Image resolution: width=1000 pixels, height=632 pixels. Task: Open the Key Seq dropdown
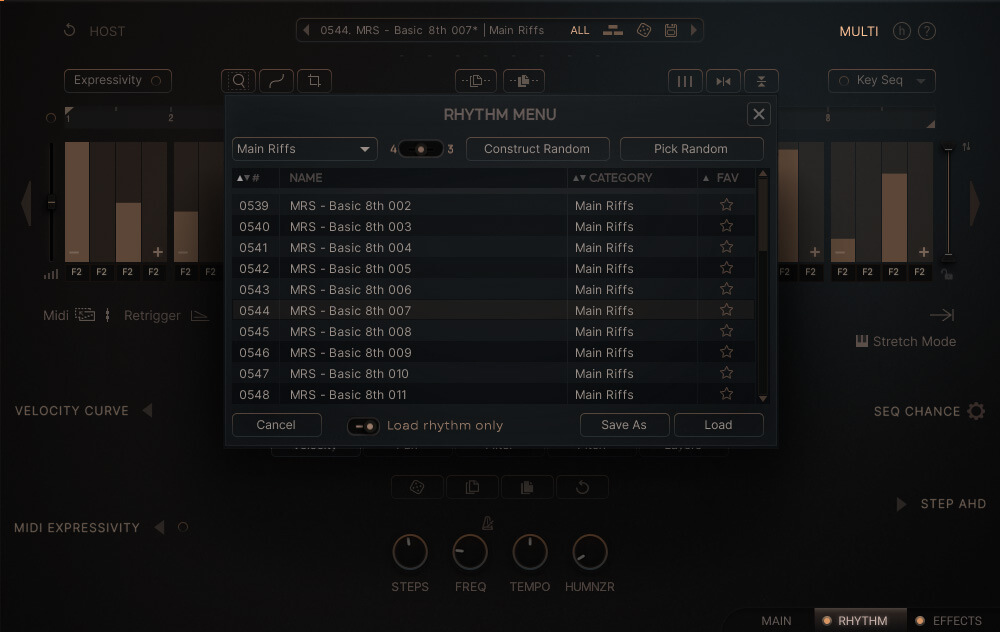point(882,81)
